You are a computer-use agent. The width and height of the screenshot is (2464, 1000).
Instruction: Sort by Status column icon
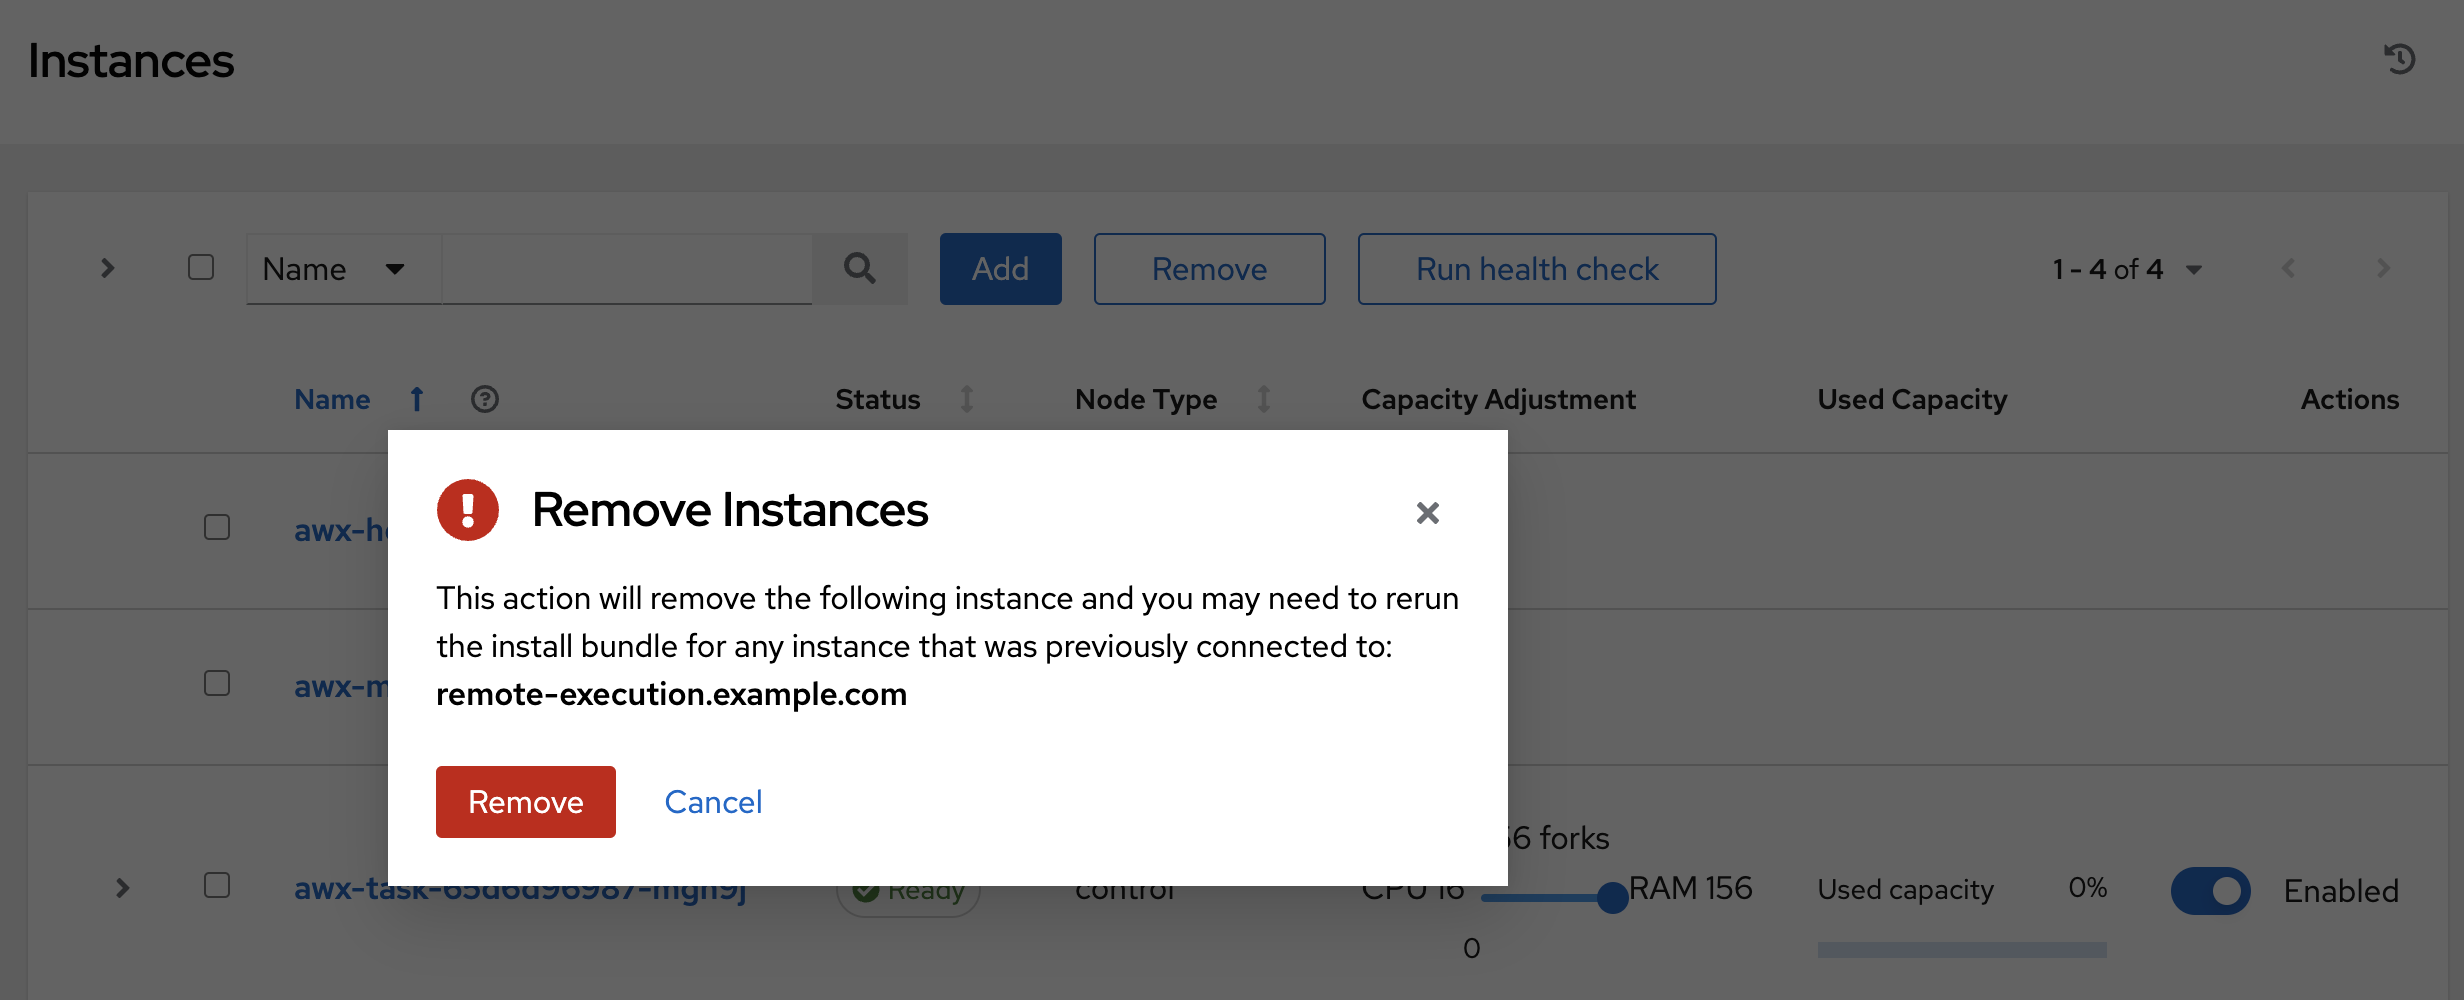click(x=966, y=400)
